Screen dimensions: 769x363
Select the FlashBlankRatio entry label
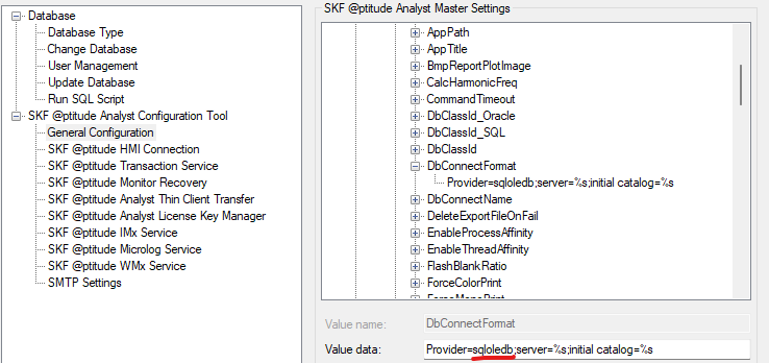click(x=466, y=266)
